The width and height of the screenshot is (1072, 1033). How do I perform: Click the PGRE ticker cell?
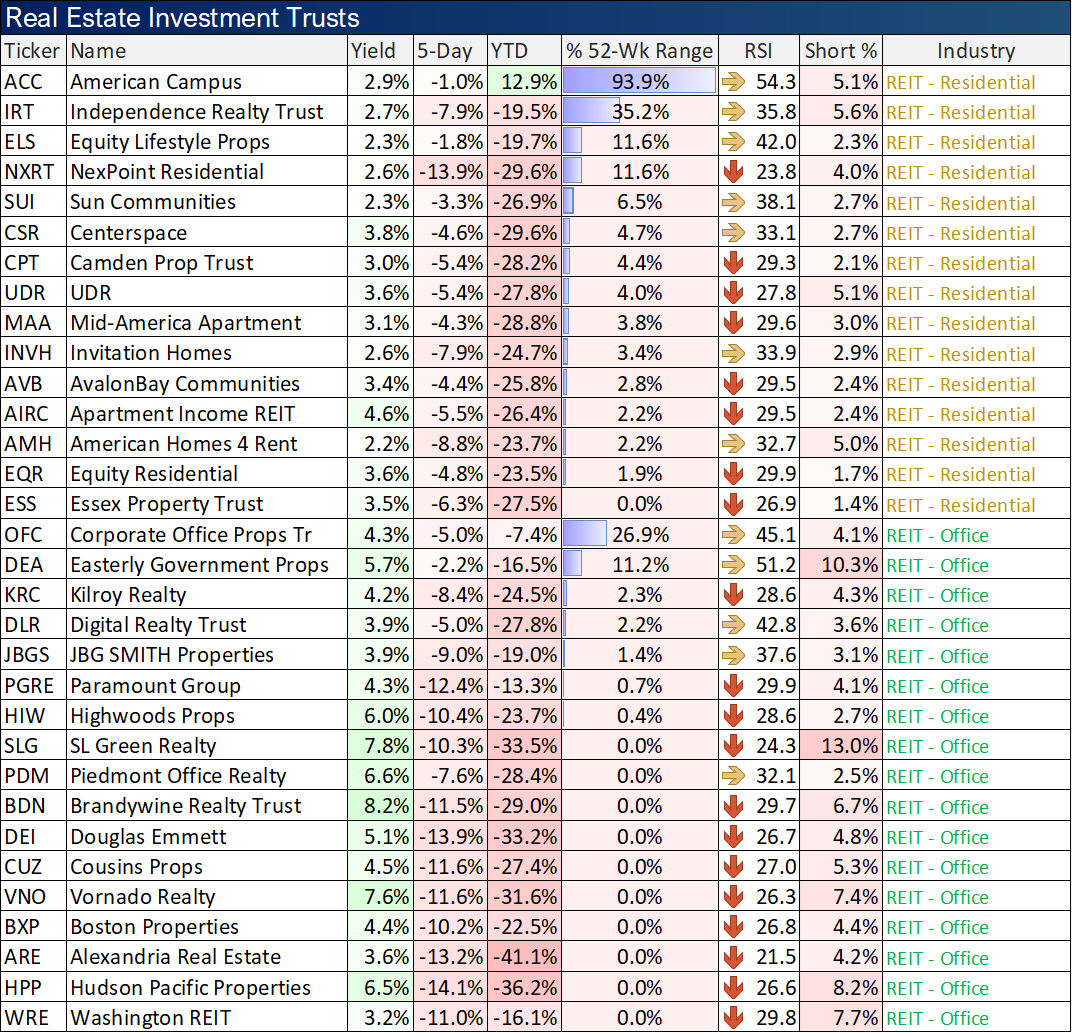tap(33, 685)
